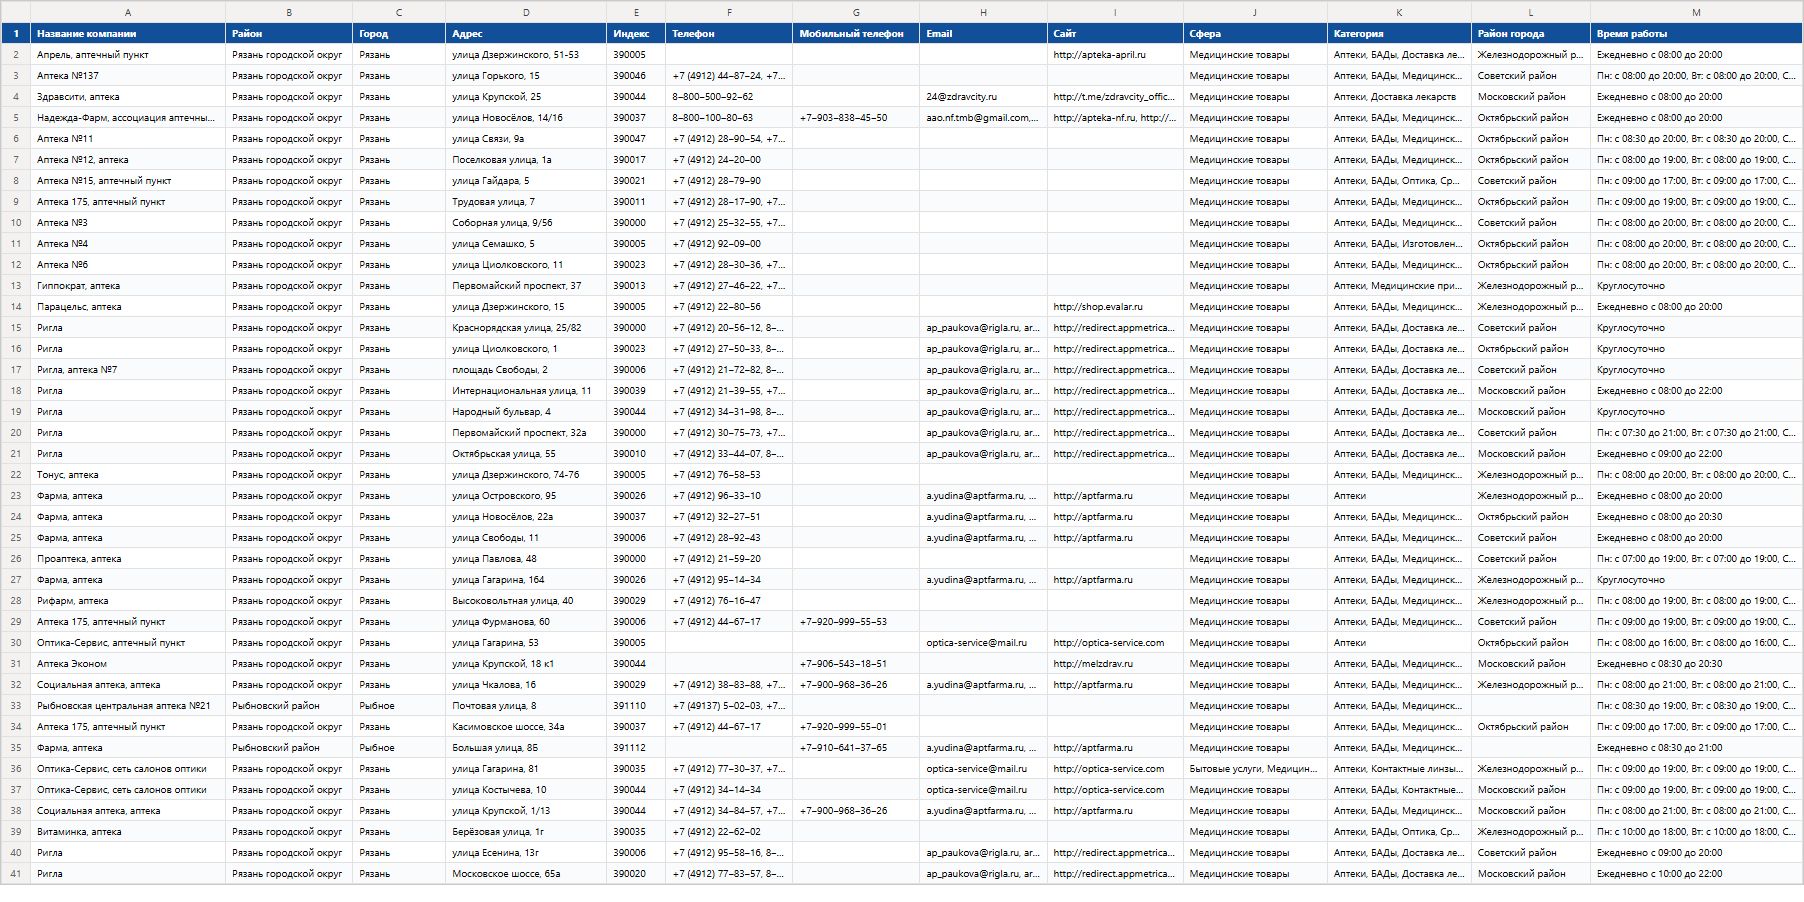Select cell 'Витаминка, аптека'
The height and width of the screenshot is (902, 1804).
click(128, 831)
